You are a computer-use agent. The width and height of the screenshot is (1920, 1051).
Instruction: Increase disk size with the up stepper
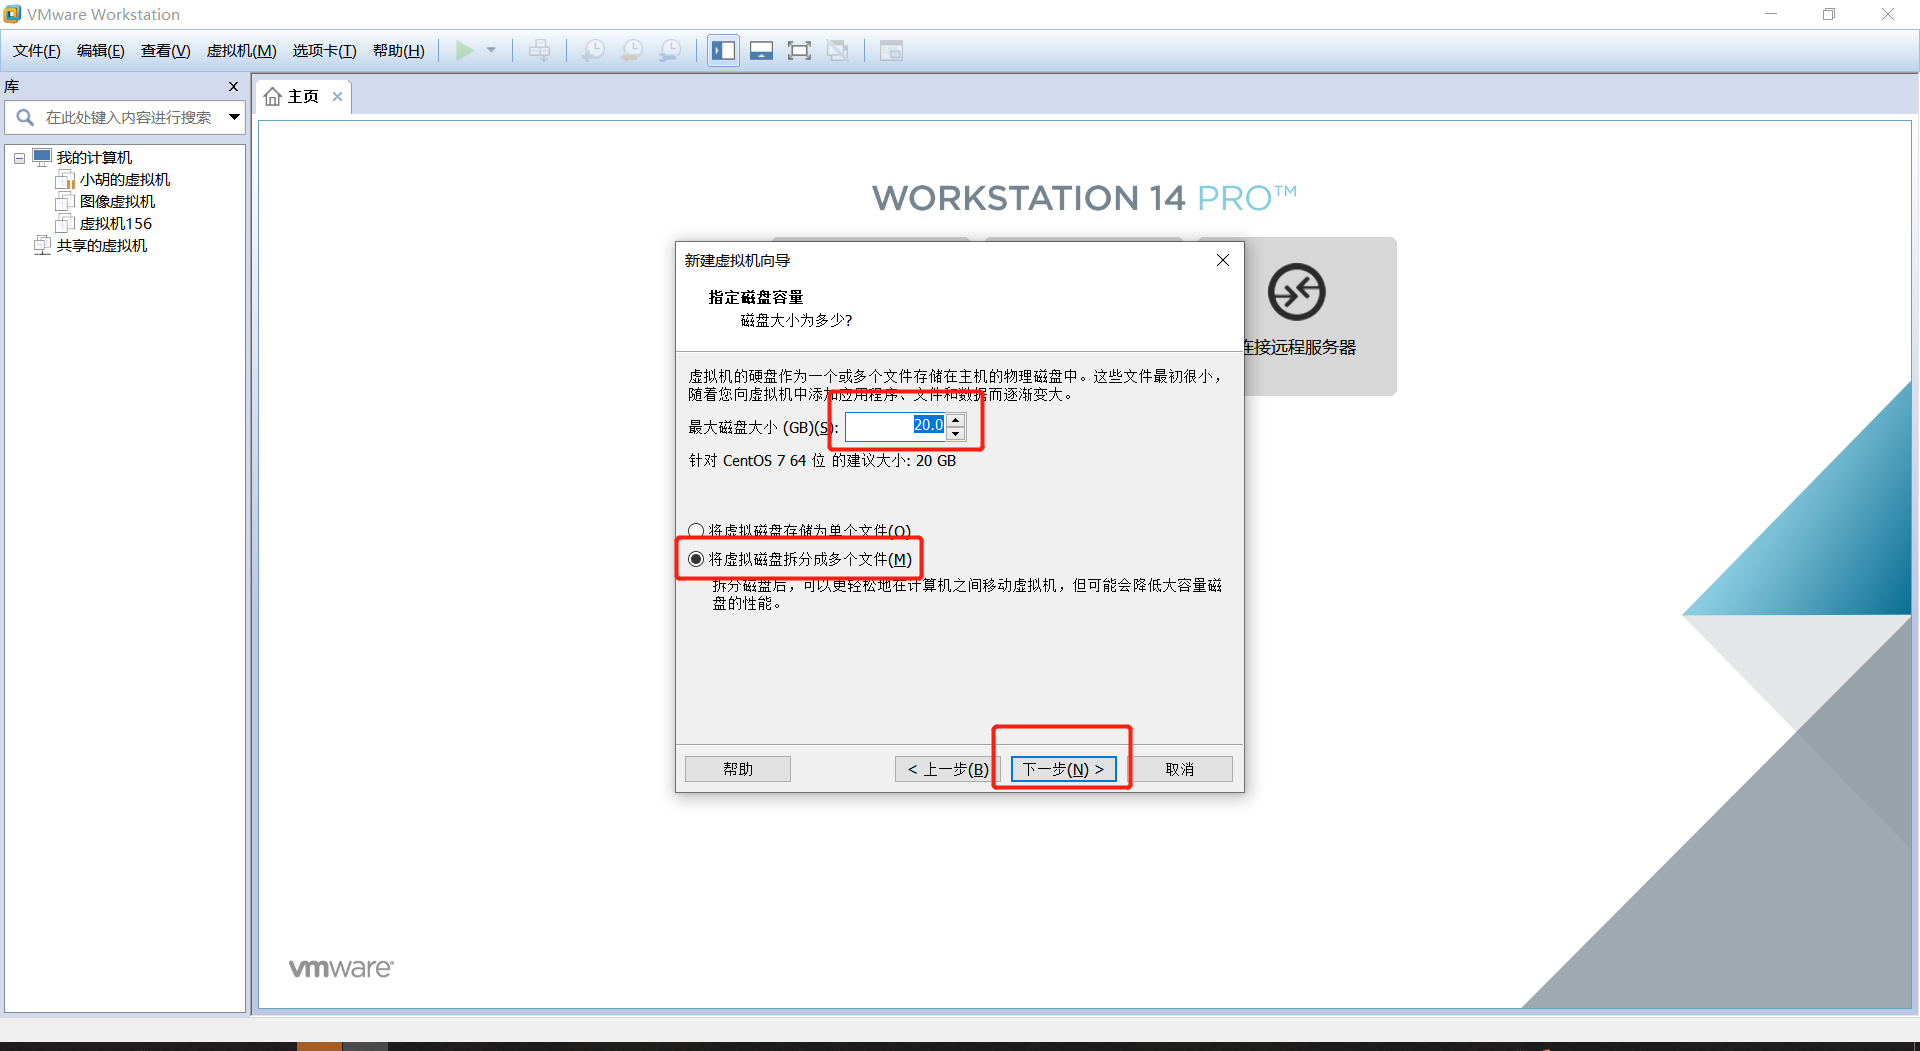[x=956, y=420]
